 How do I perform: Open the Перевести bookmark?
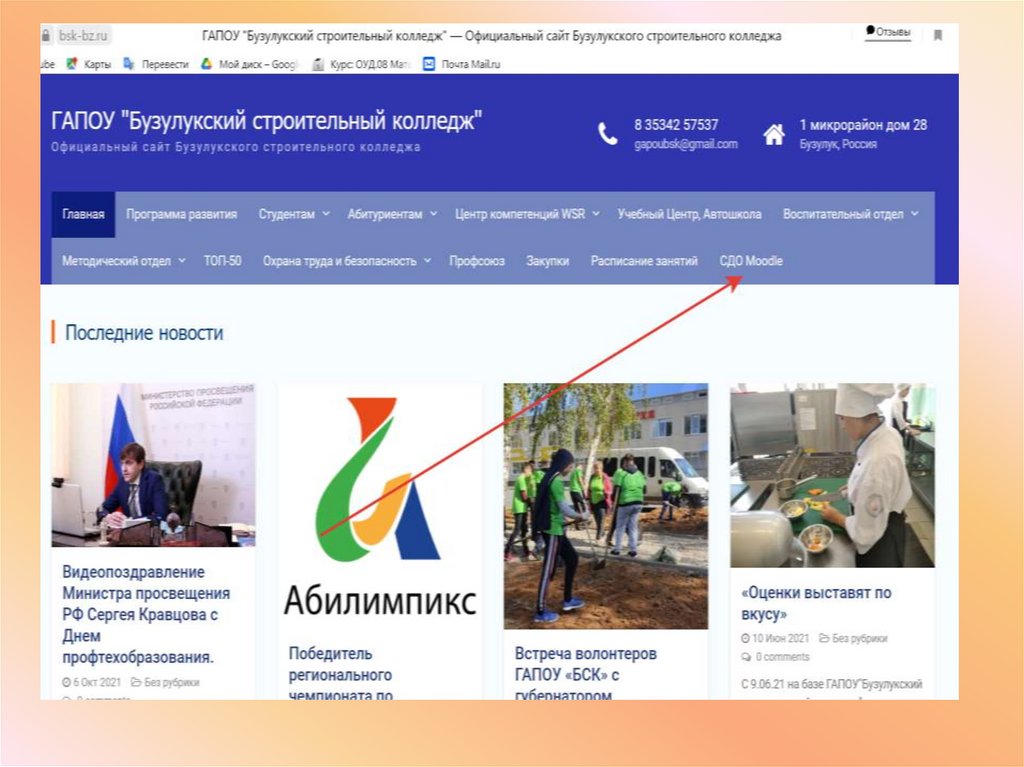(156, 64)
